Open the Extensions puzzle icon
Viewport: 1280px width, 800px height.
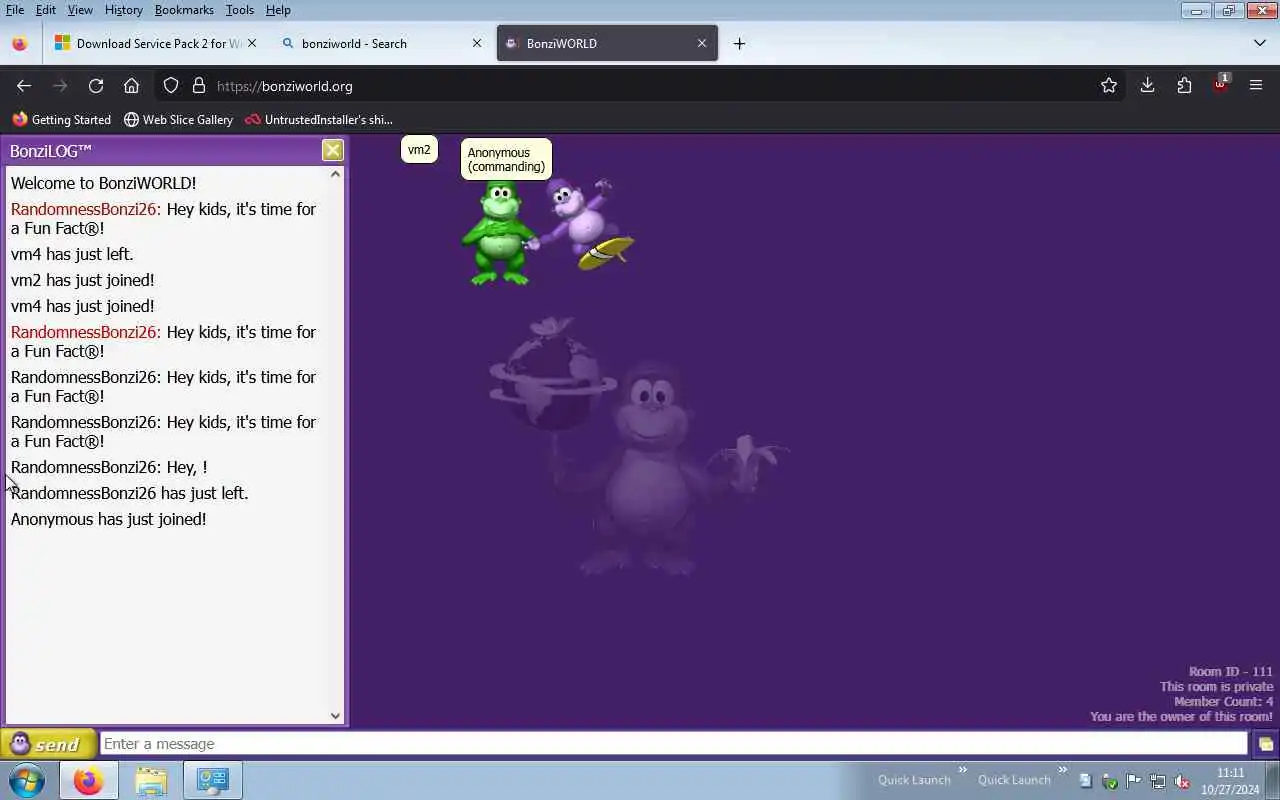click(x=1184, y=86)
